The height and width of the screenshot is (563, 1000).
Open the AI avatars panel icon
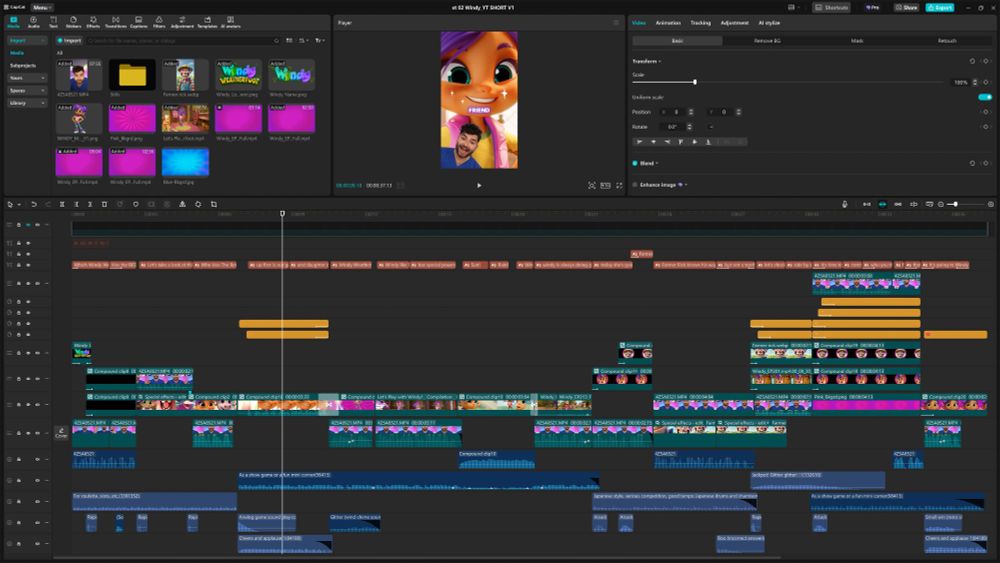tap(230, 22)
